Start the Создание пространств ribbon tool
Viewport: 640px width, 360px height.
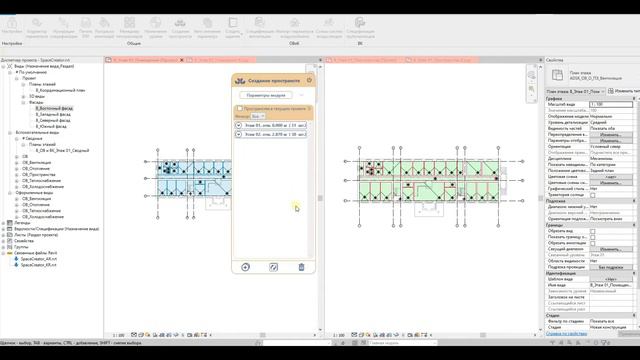180,27
